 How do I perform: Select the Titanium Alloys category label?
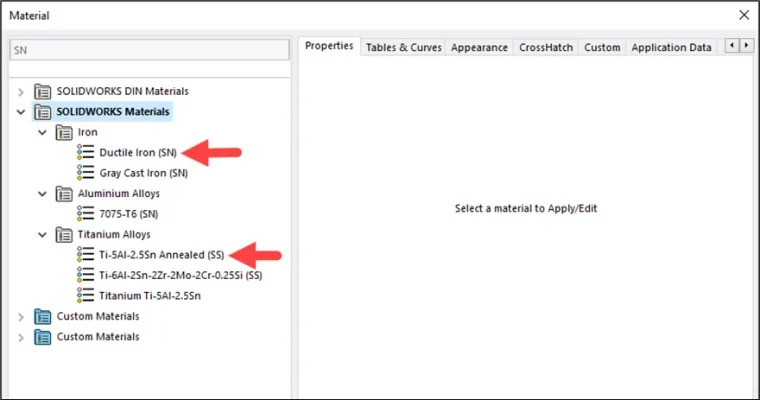[114, 234]
